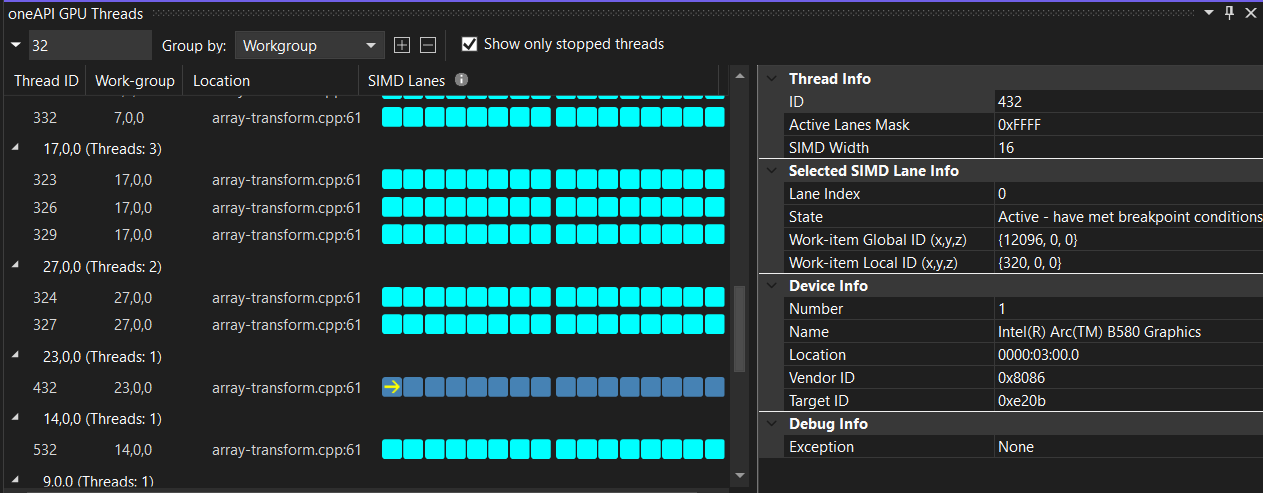Toggle the Show only stopped threads checkbox
The image size is (1263, 493).
pos(469,44)
